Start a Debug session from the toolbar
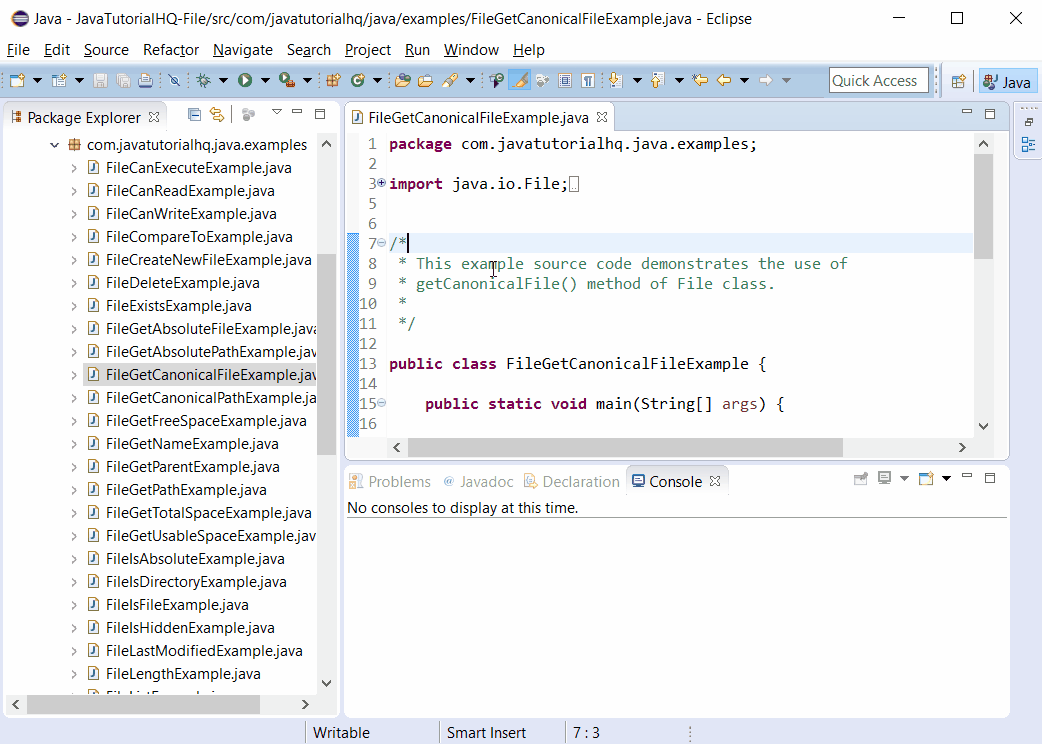The width and height of the screenshot is (1042, 744). tap(205, 79)
